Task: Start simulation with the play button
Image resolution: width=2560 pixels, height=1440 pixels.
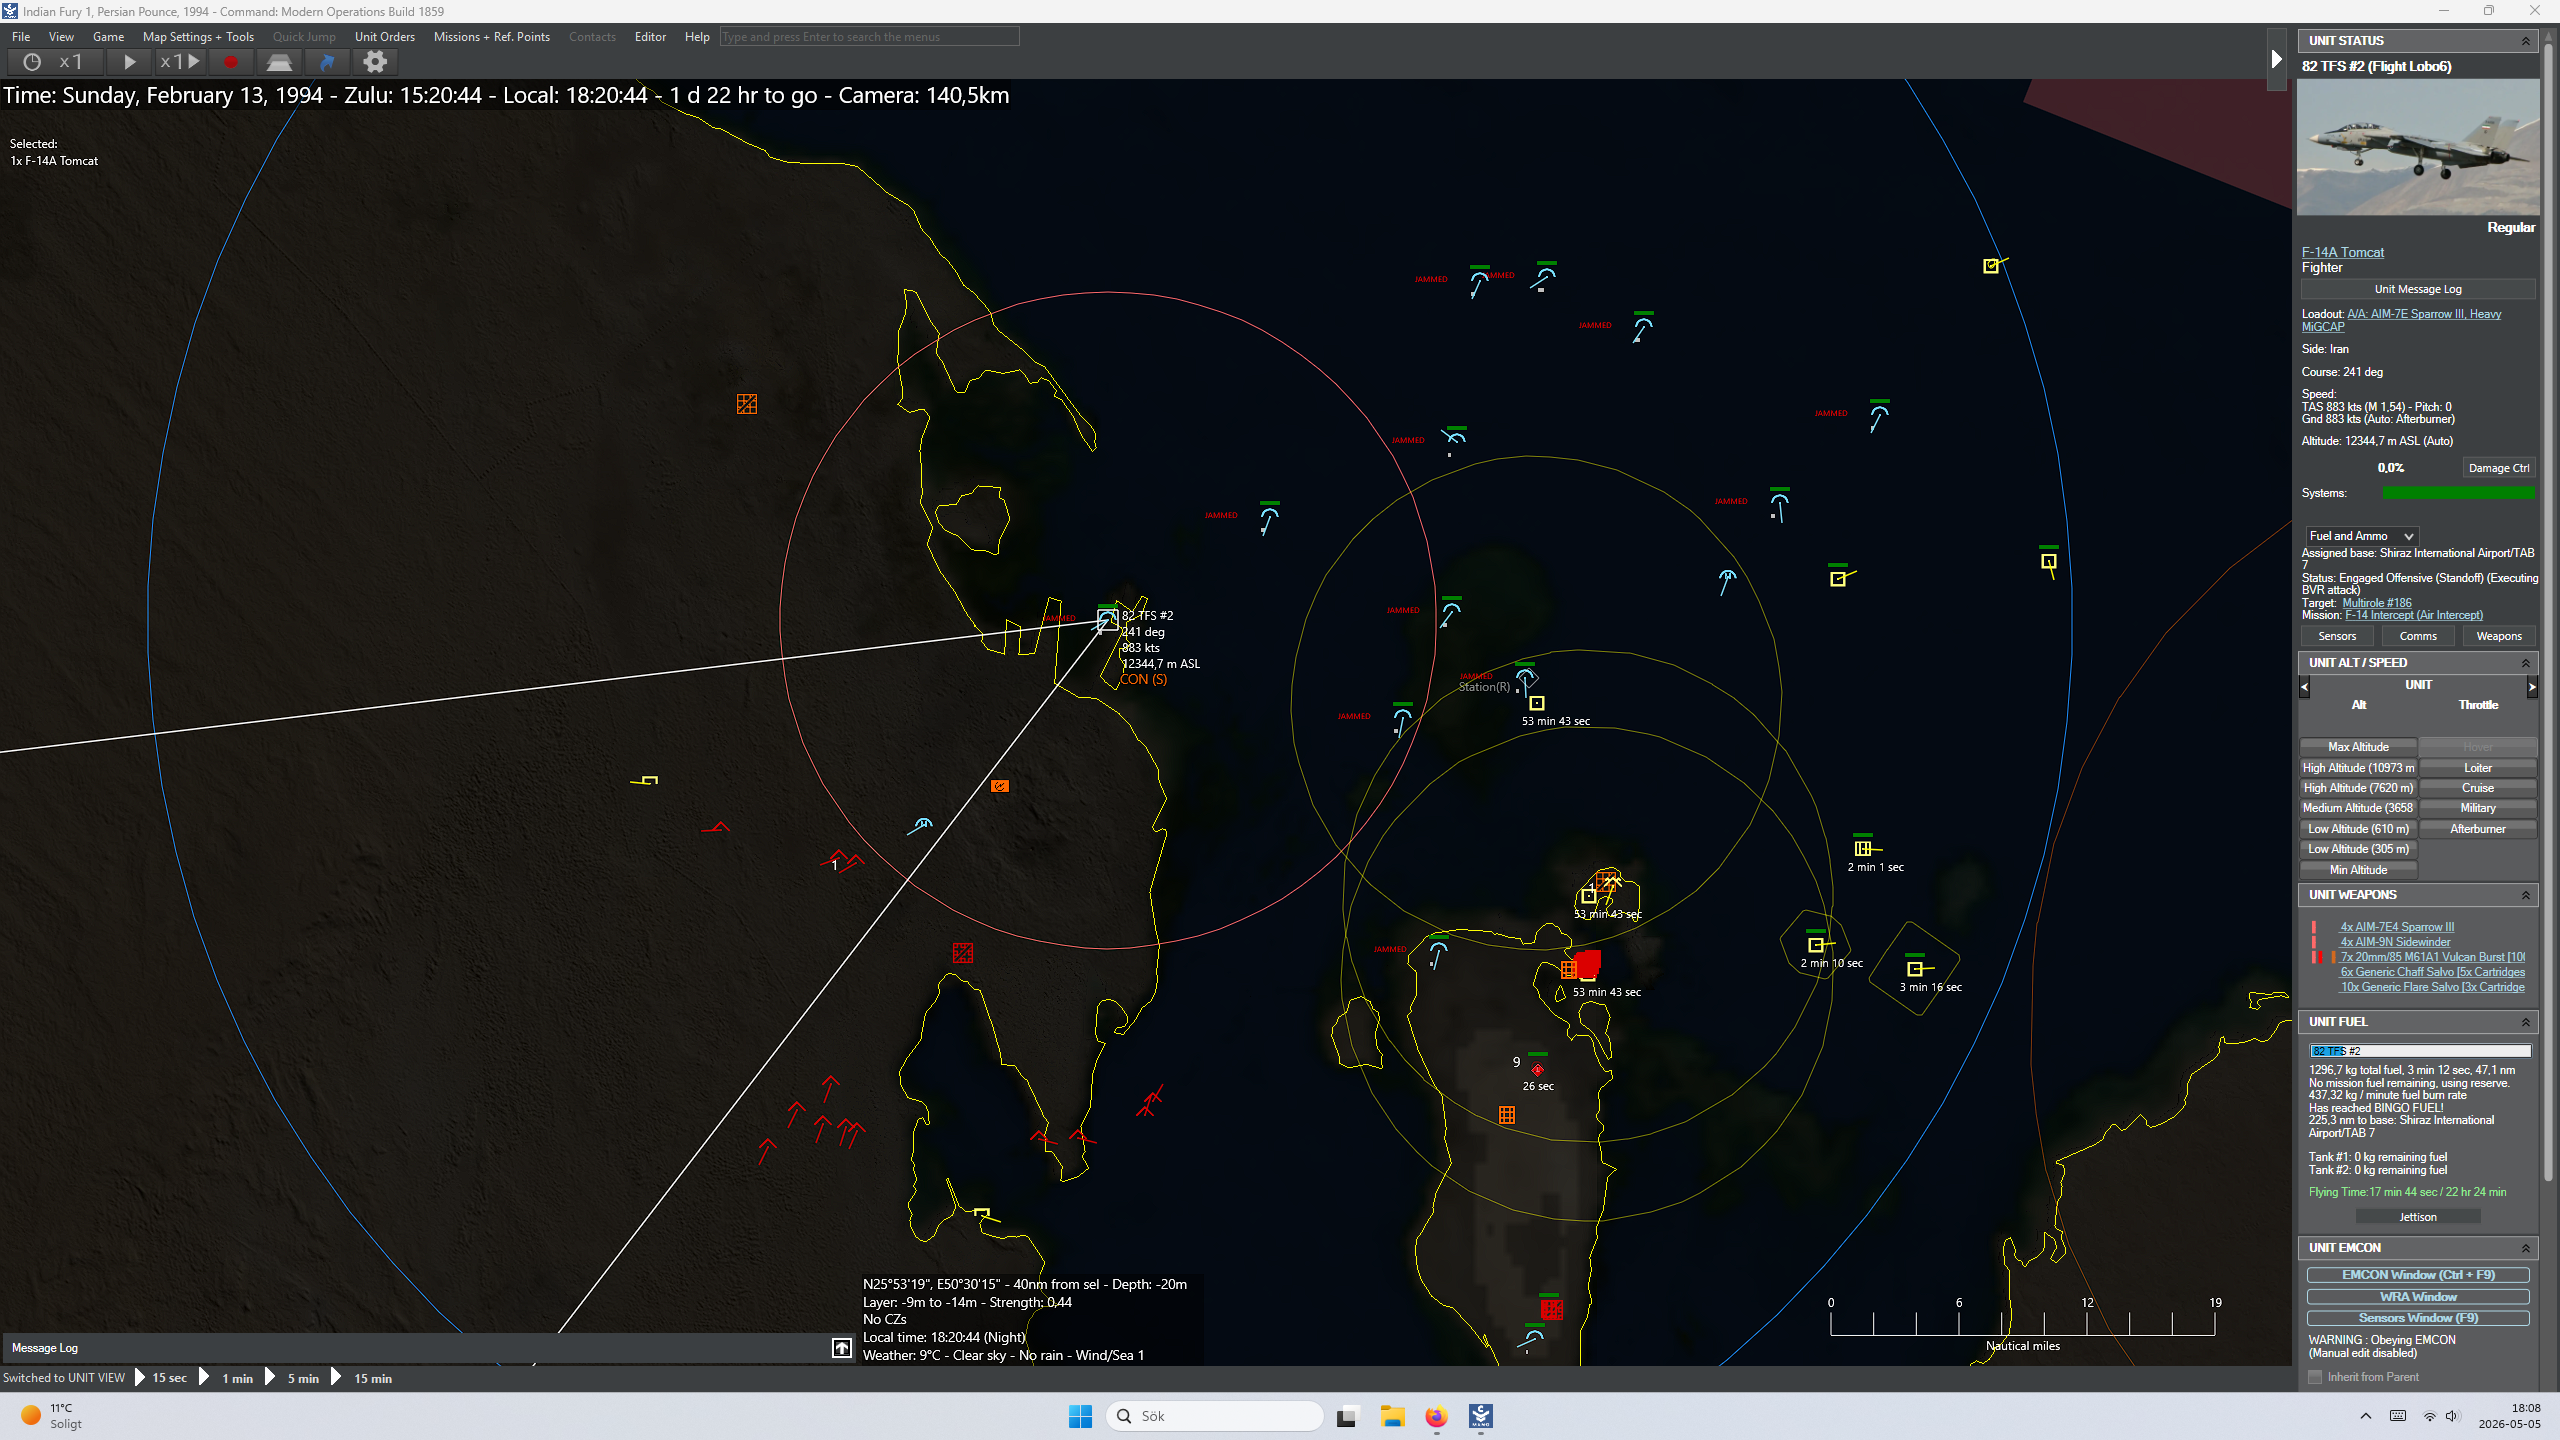Action: 129,62
